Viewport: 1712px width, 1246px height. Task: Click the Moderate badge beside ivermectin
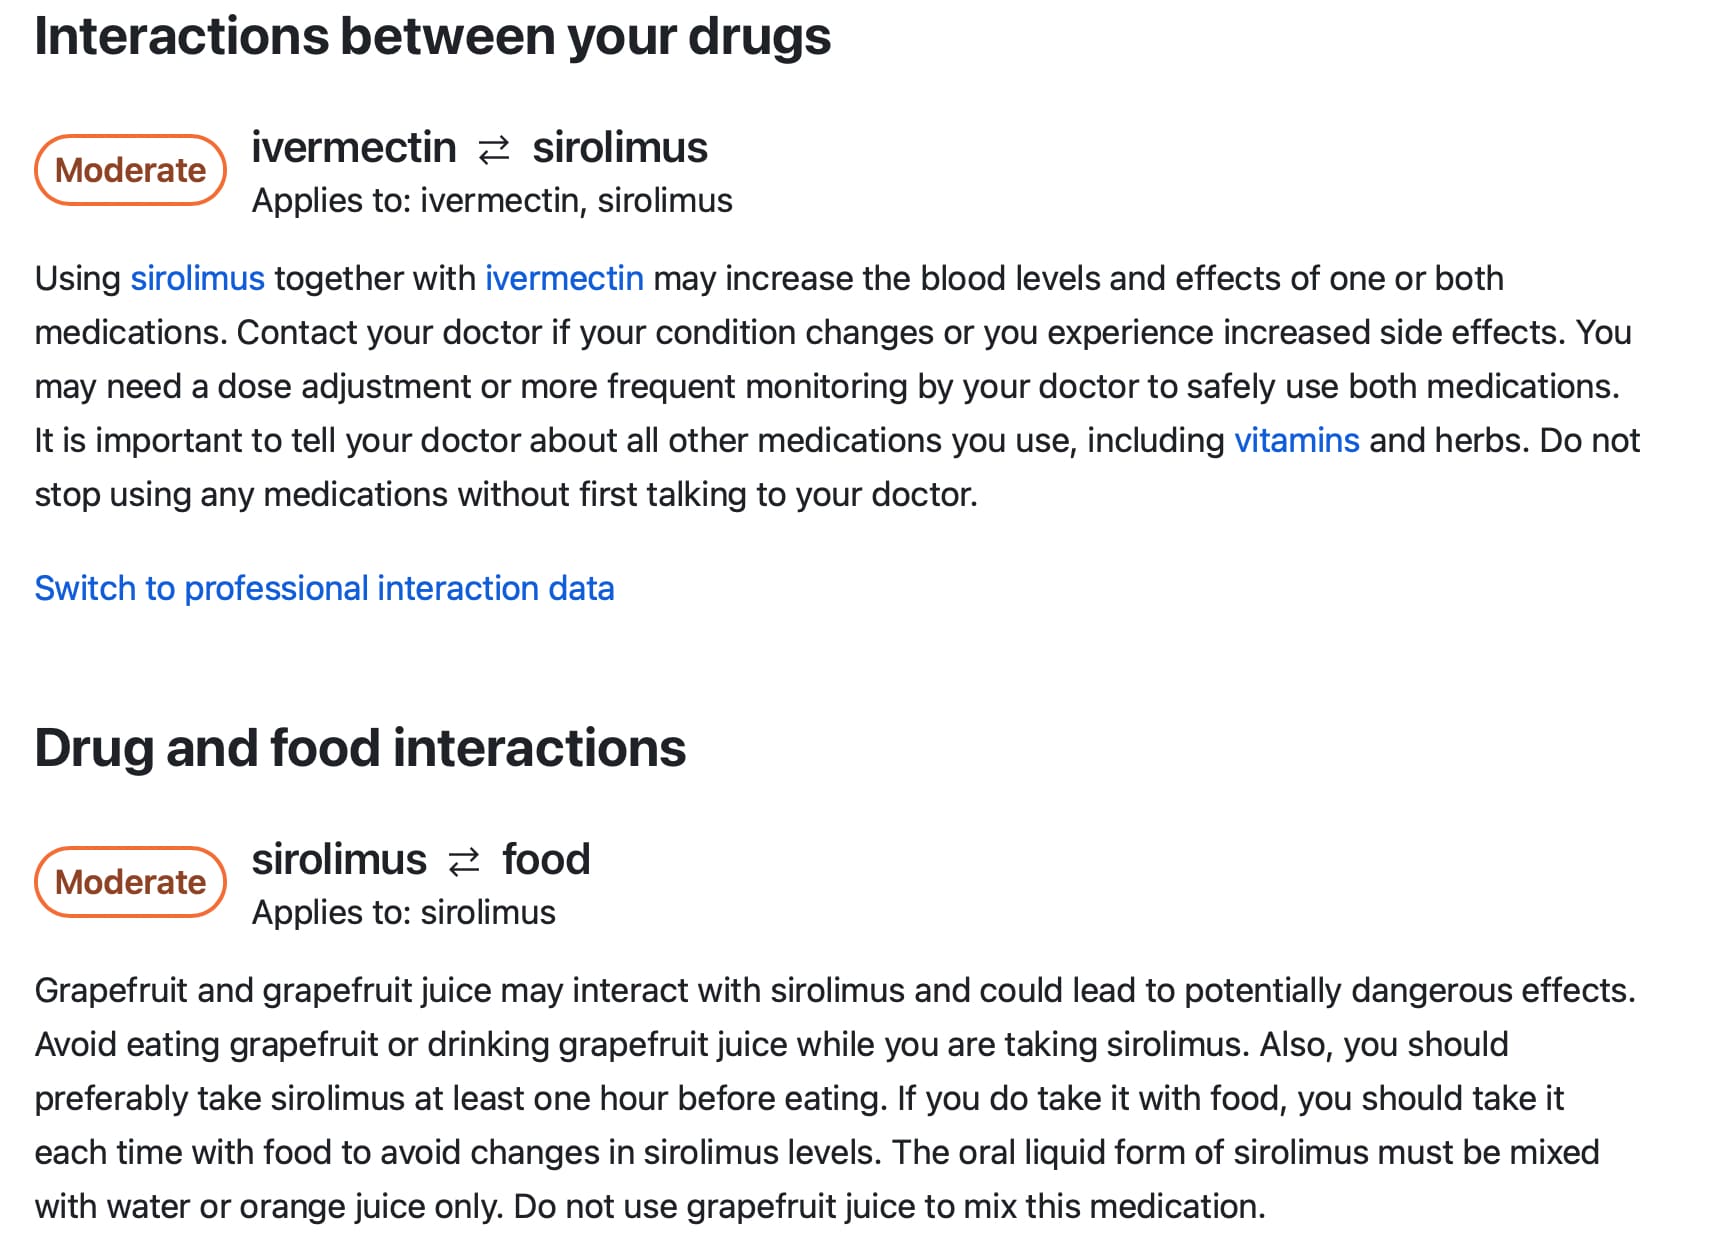130,170
